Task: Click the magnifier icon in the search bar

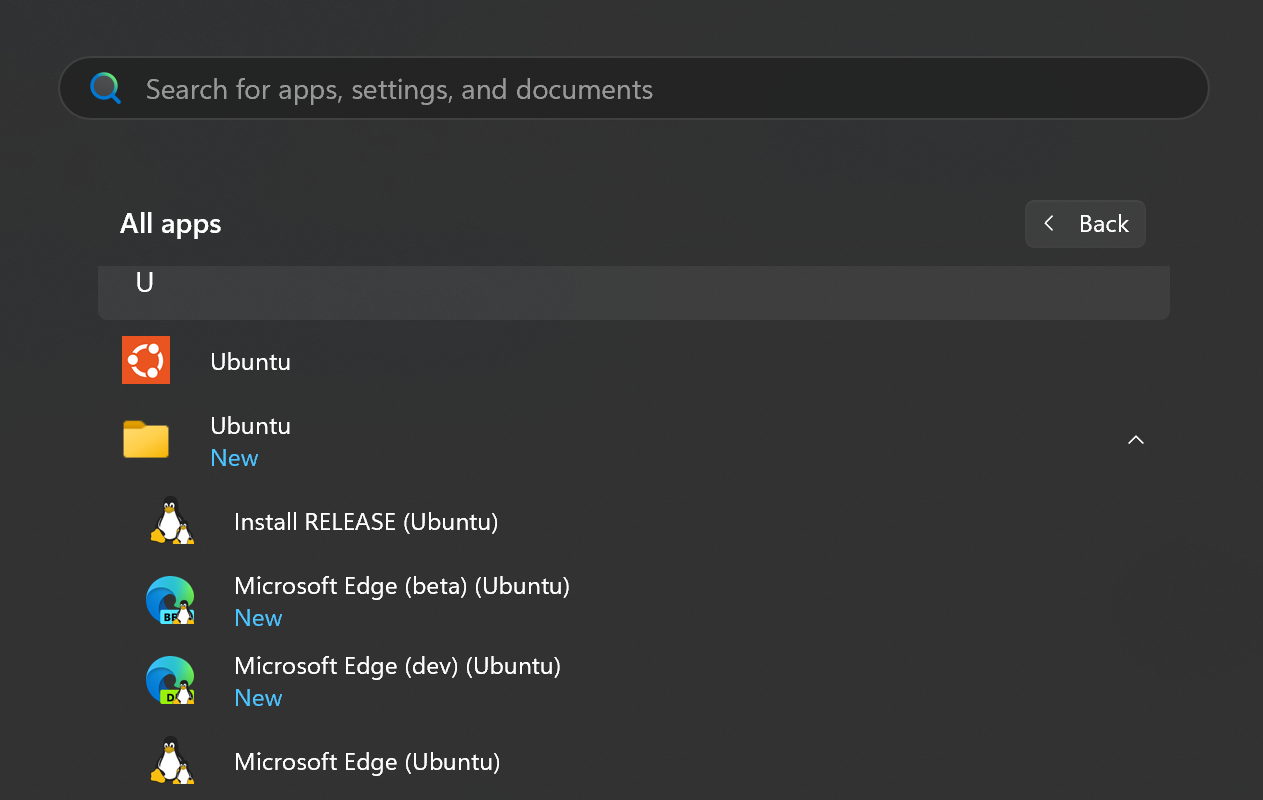Action: 106,89
